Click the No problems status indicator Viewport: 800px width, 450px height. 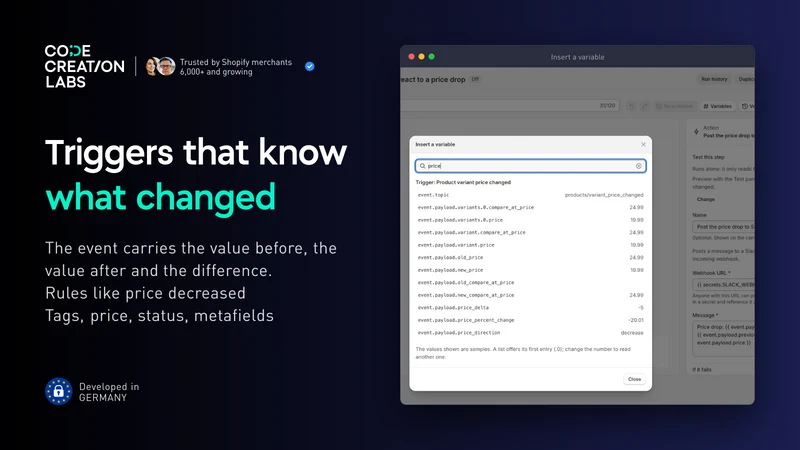[674, 106]
